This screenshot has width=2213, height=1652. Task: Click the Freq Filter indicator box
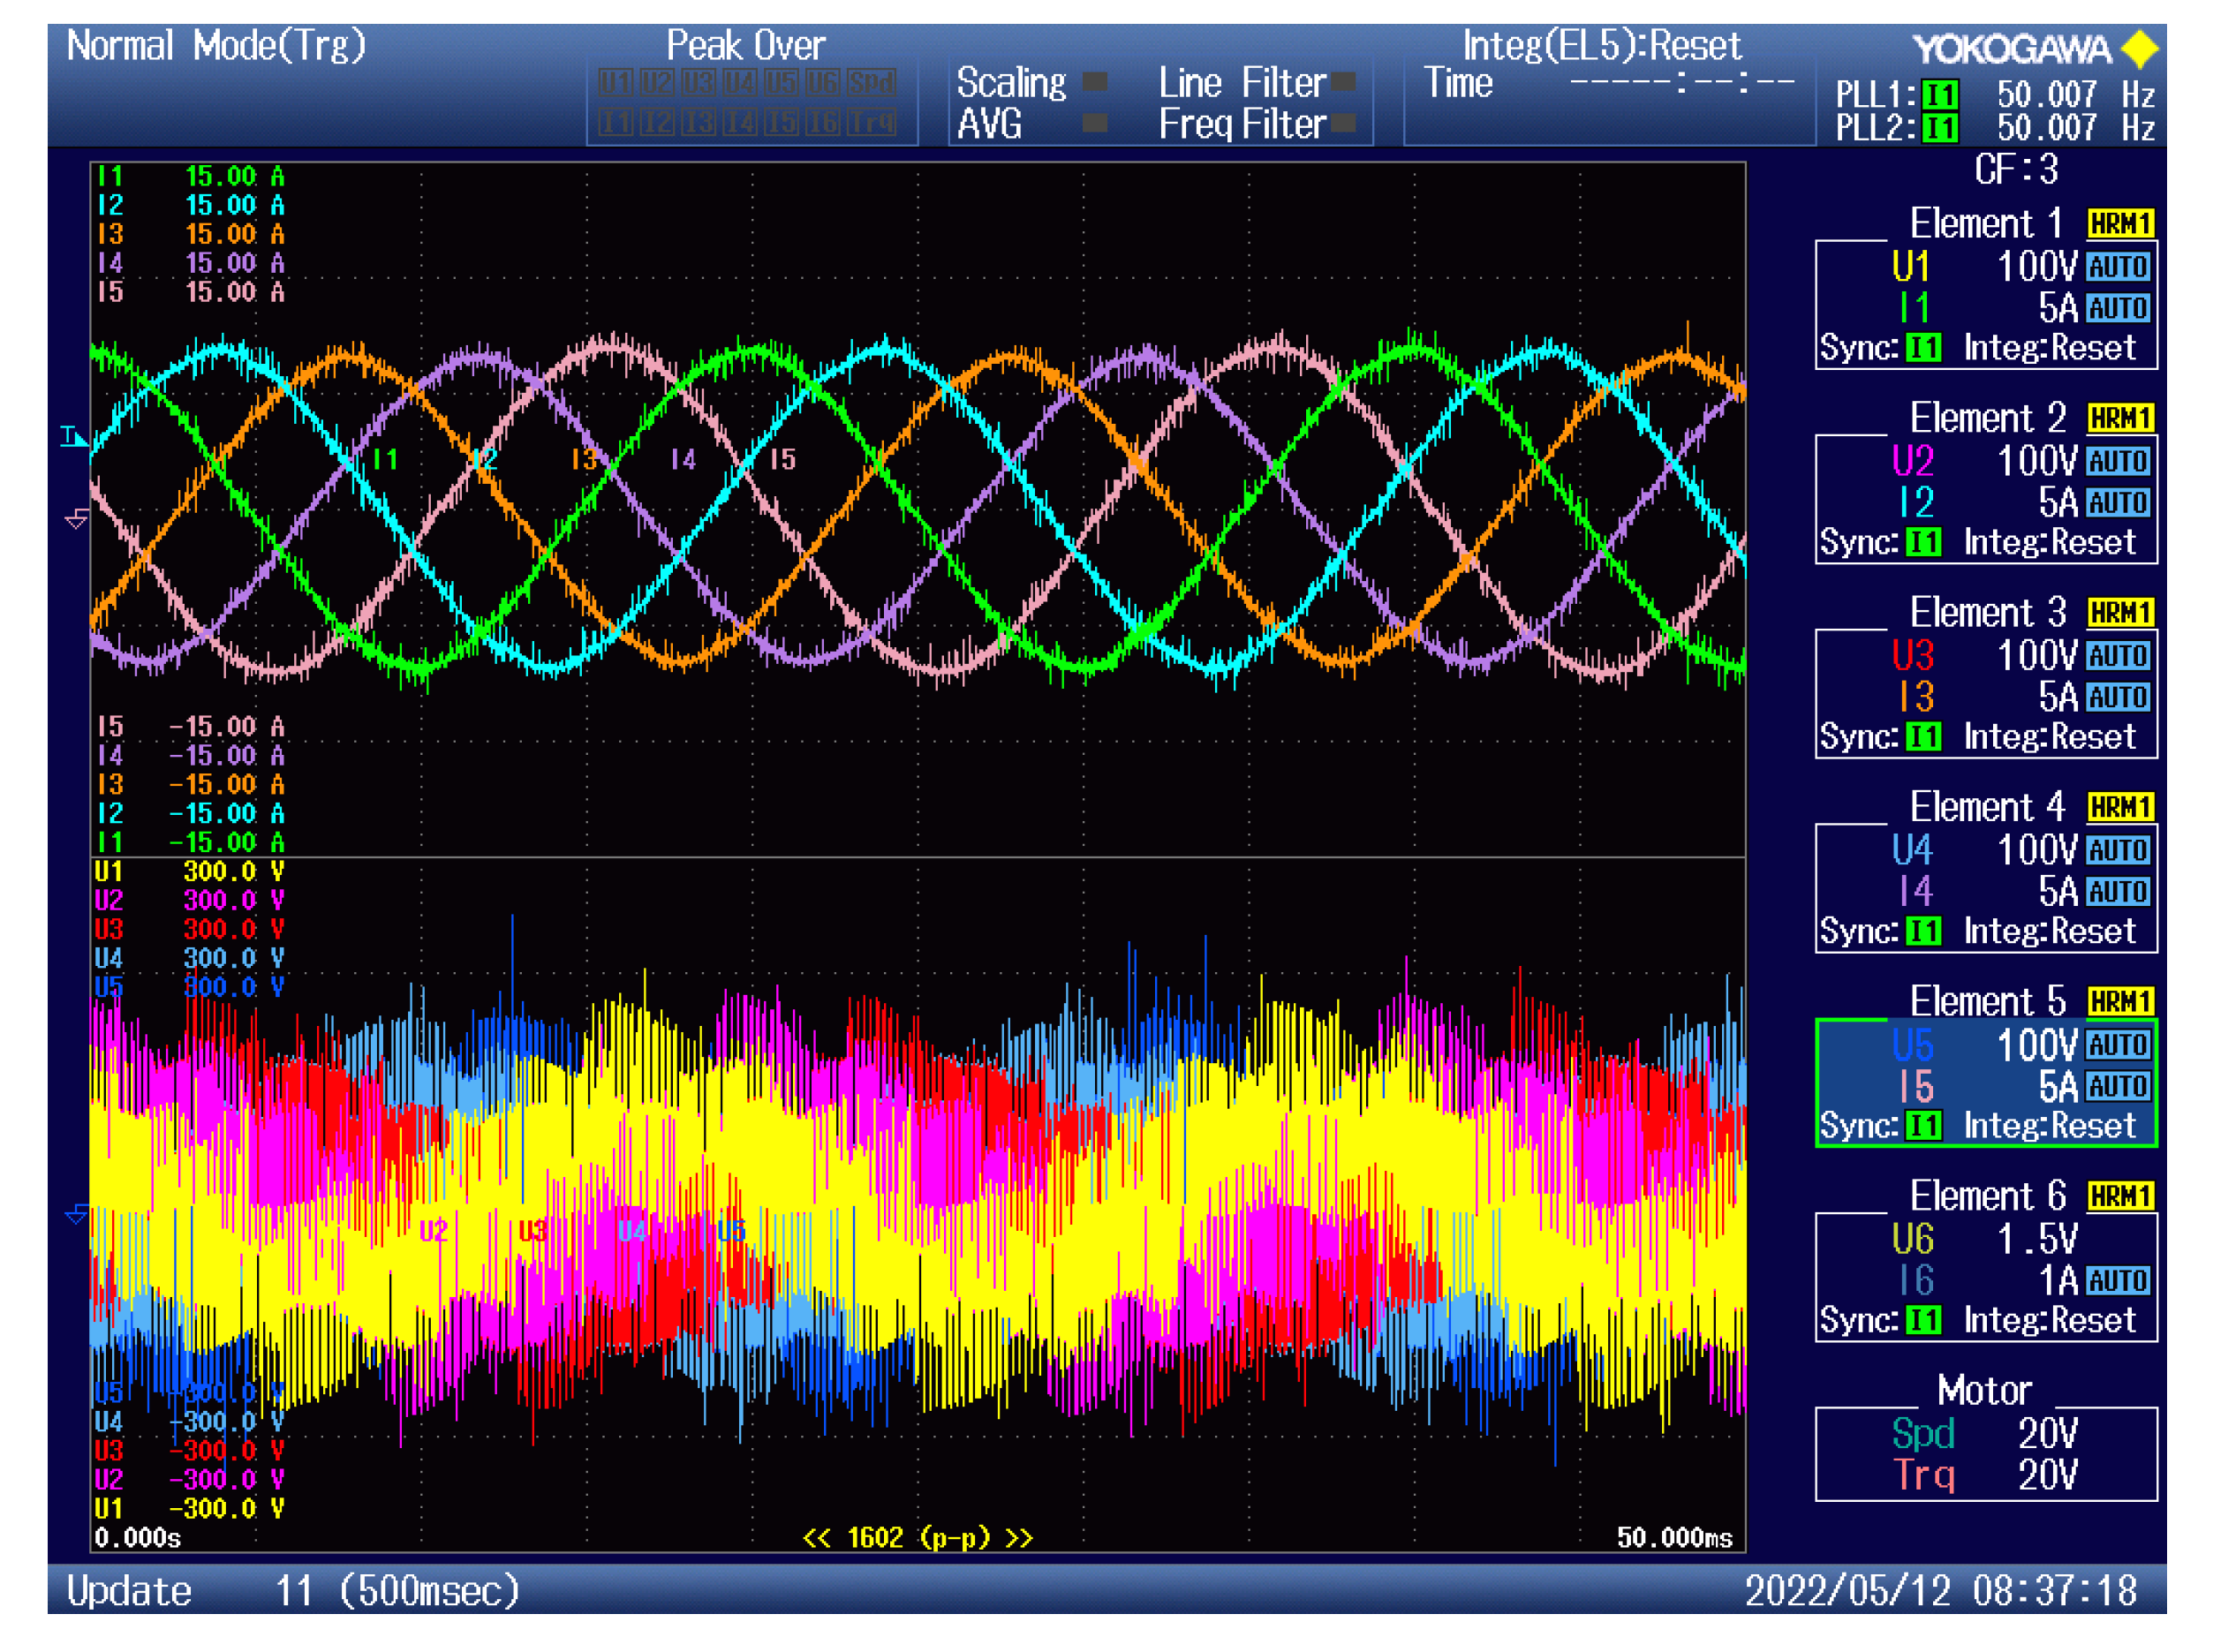coord(1344,123)
